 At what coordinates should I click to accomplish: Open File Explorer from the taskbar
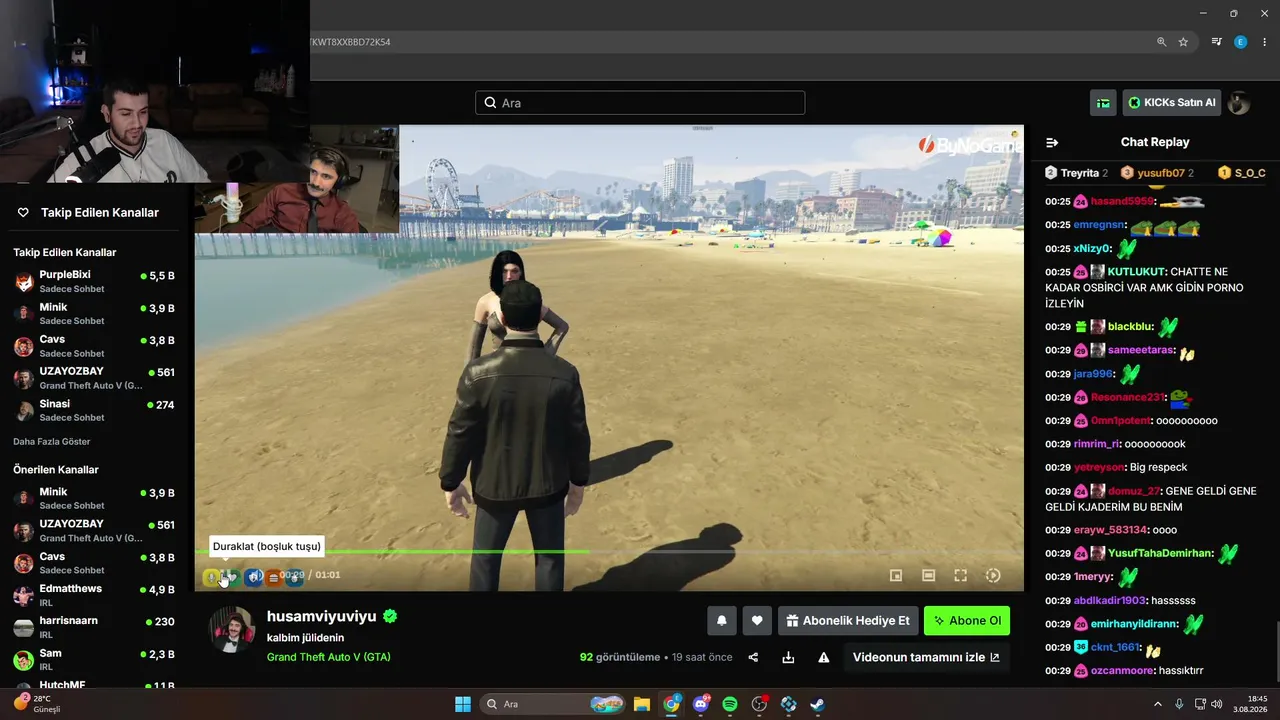coord(641,704)
